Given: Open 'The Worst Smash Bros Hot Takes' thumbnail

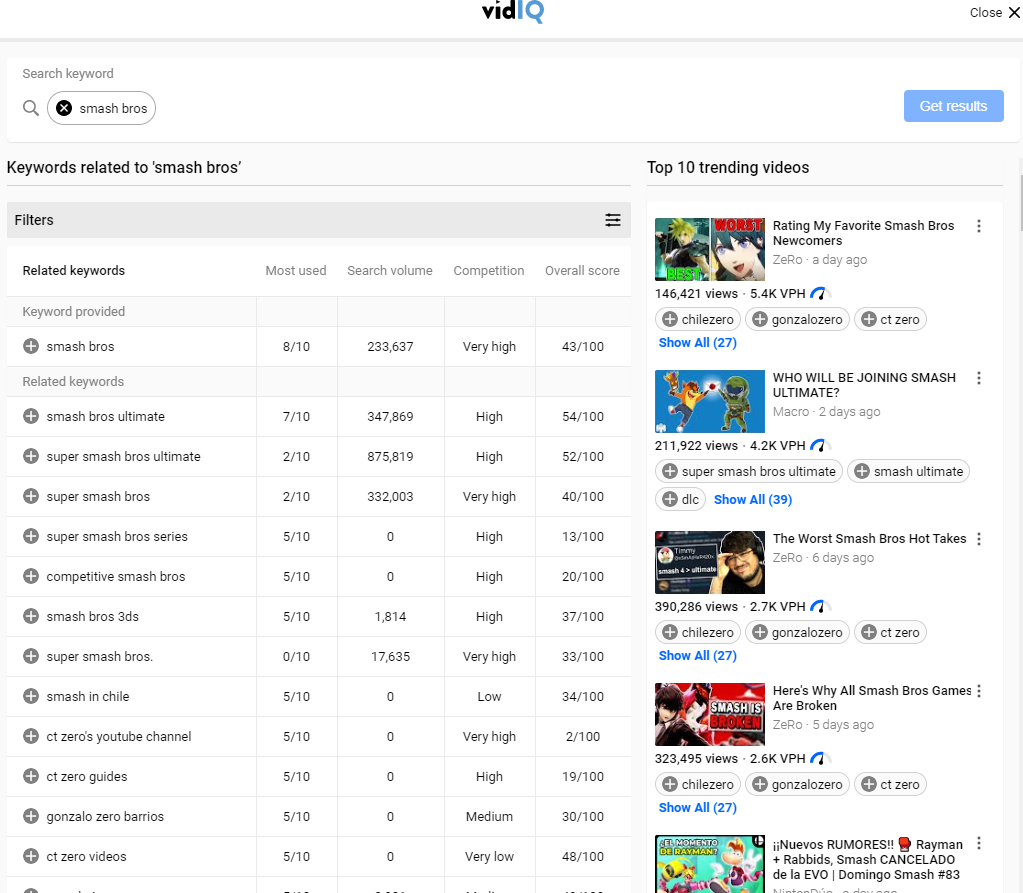Looking at the screenshot, I should coord(710,562).
